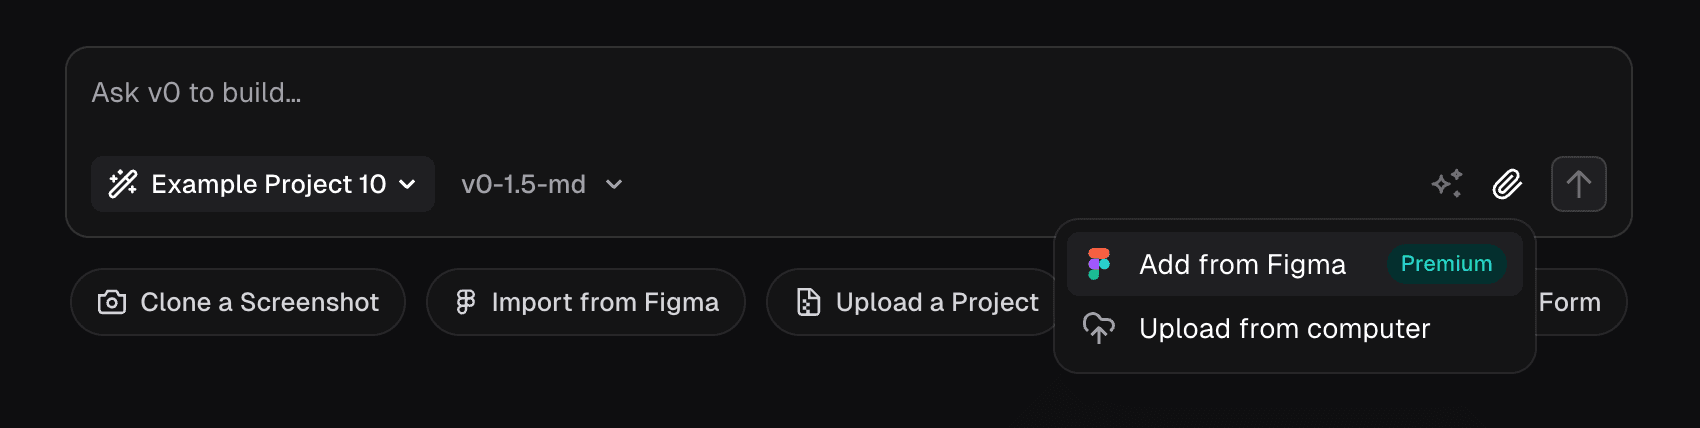Click the cloud upload icon in the menu

[1099, 328]
